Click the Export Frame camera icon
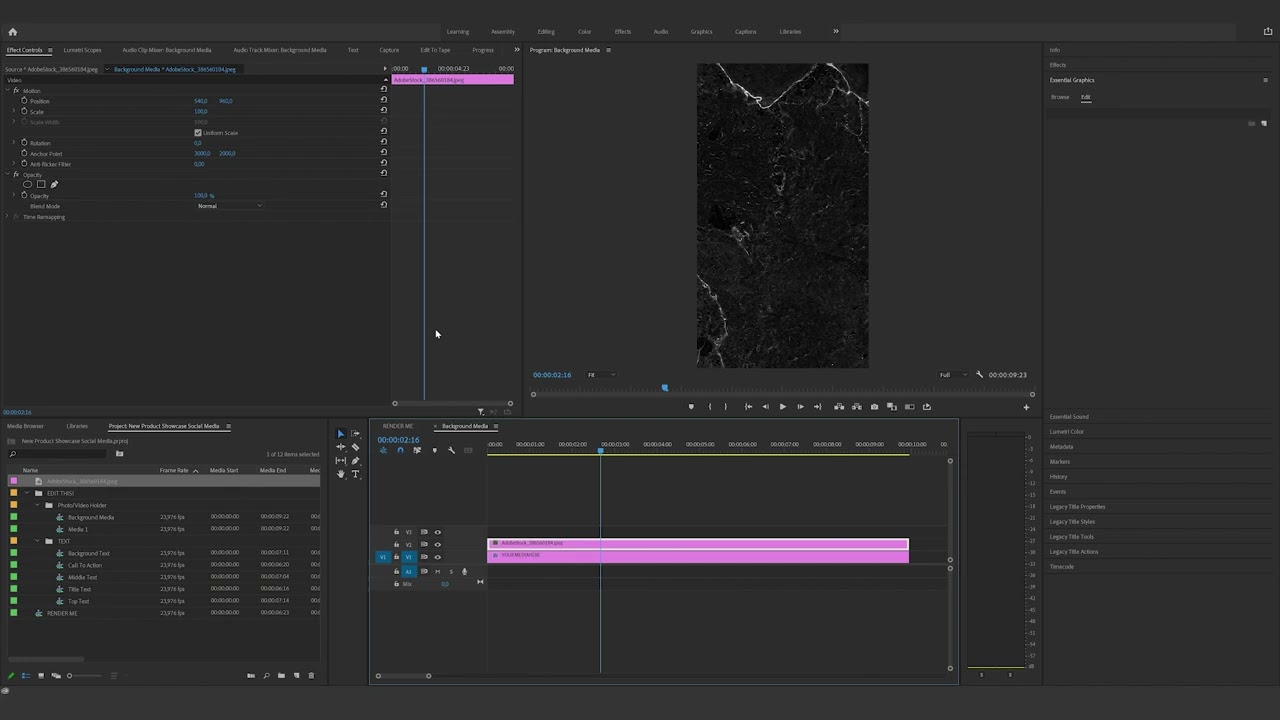 [874, 407]
